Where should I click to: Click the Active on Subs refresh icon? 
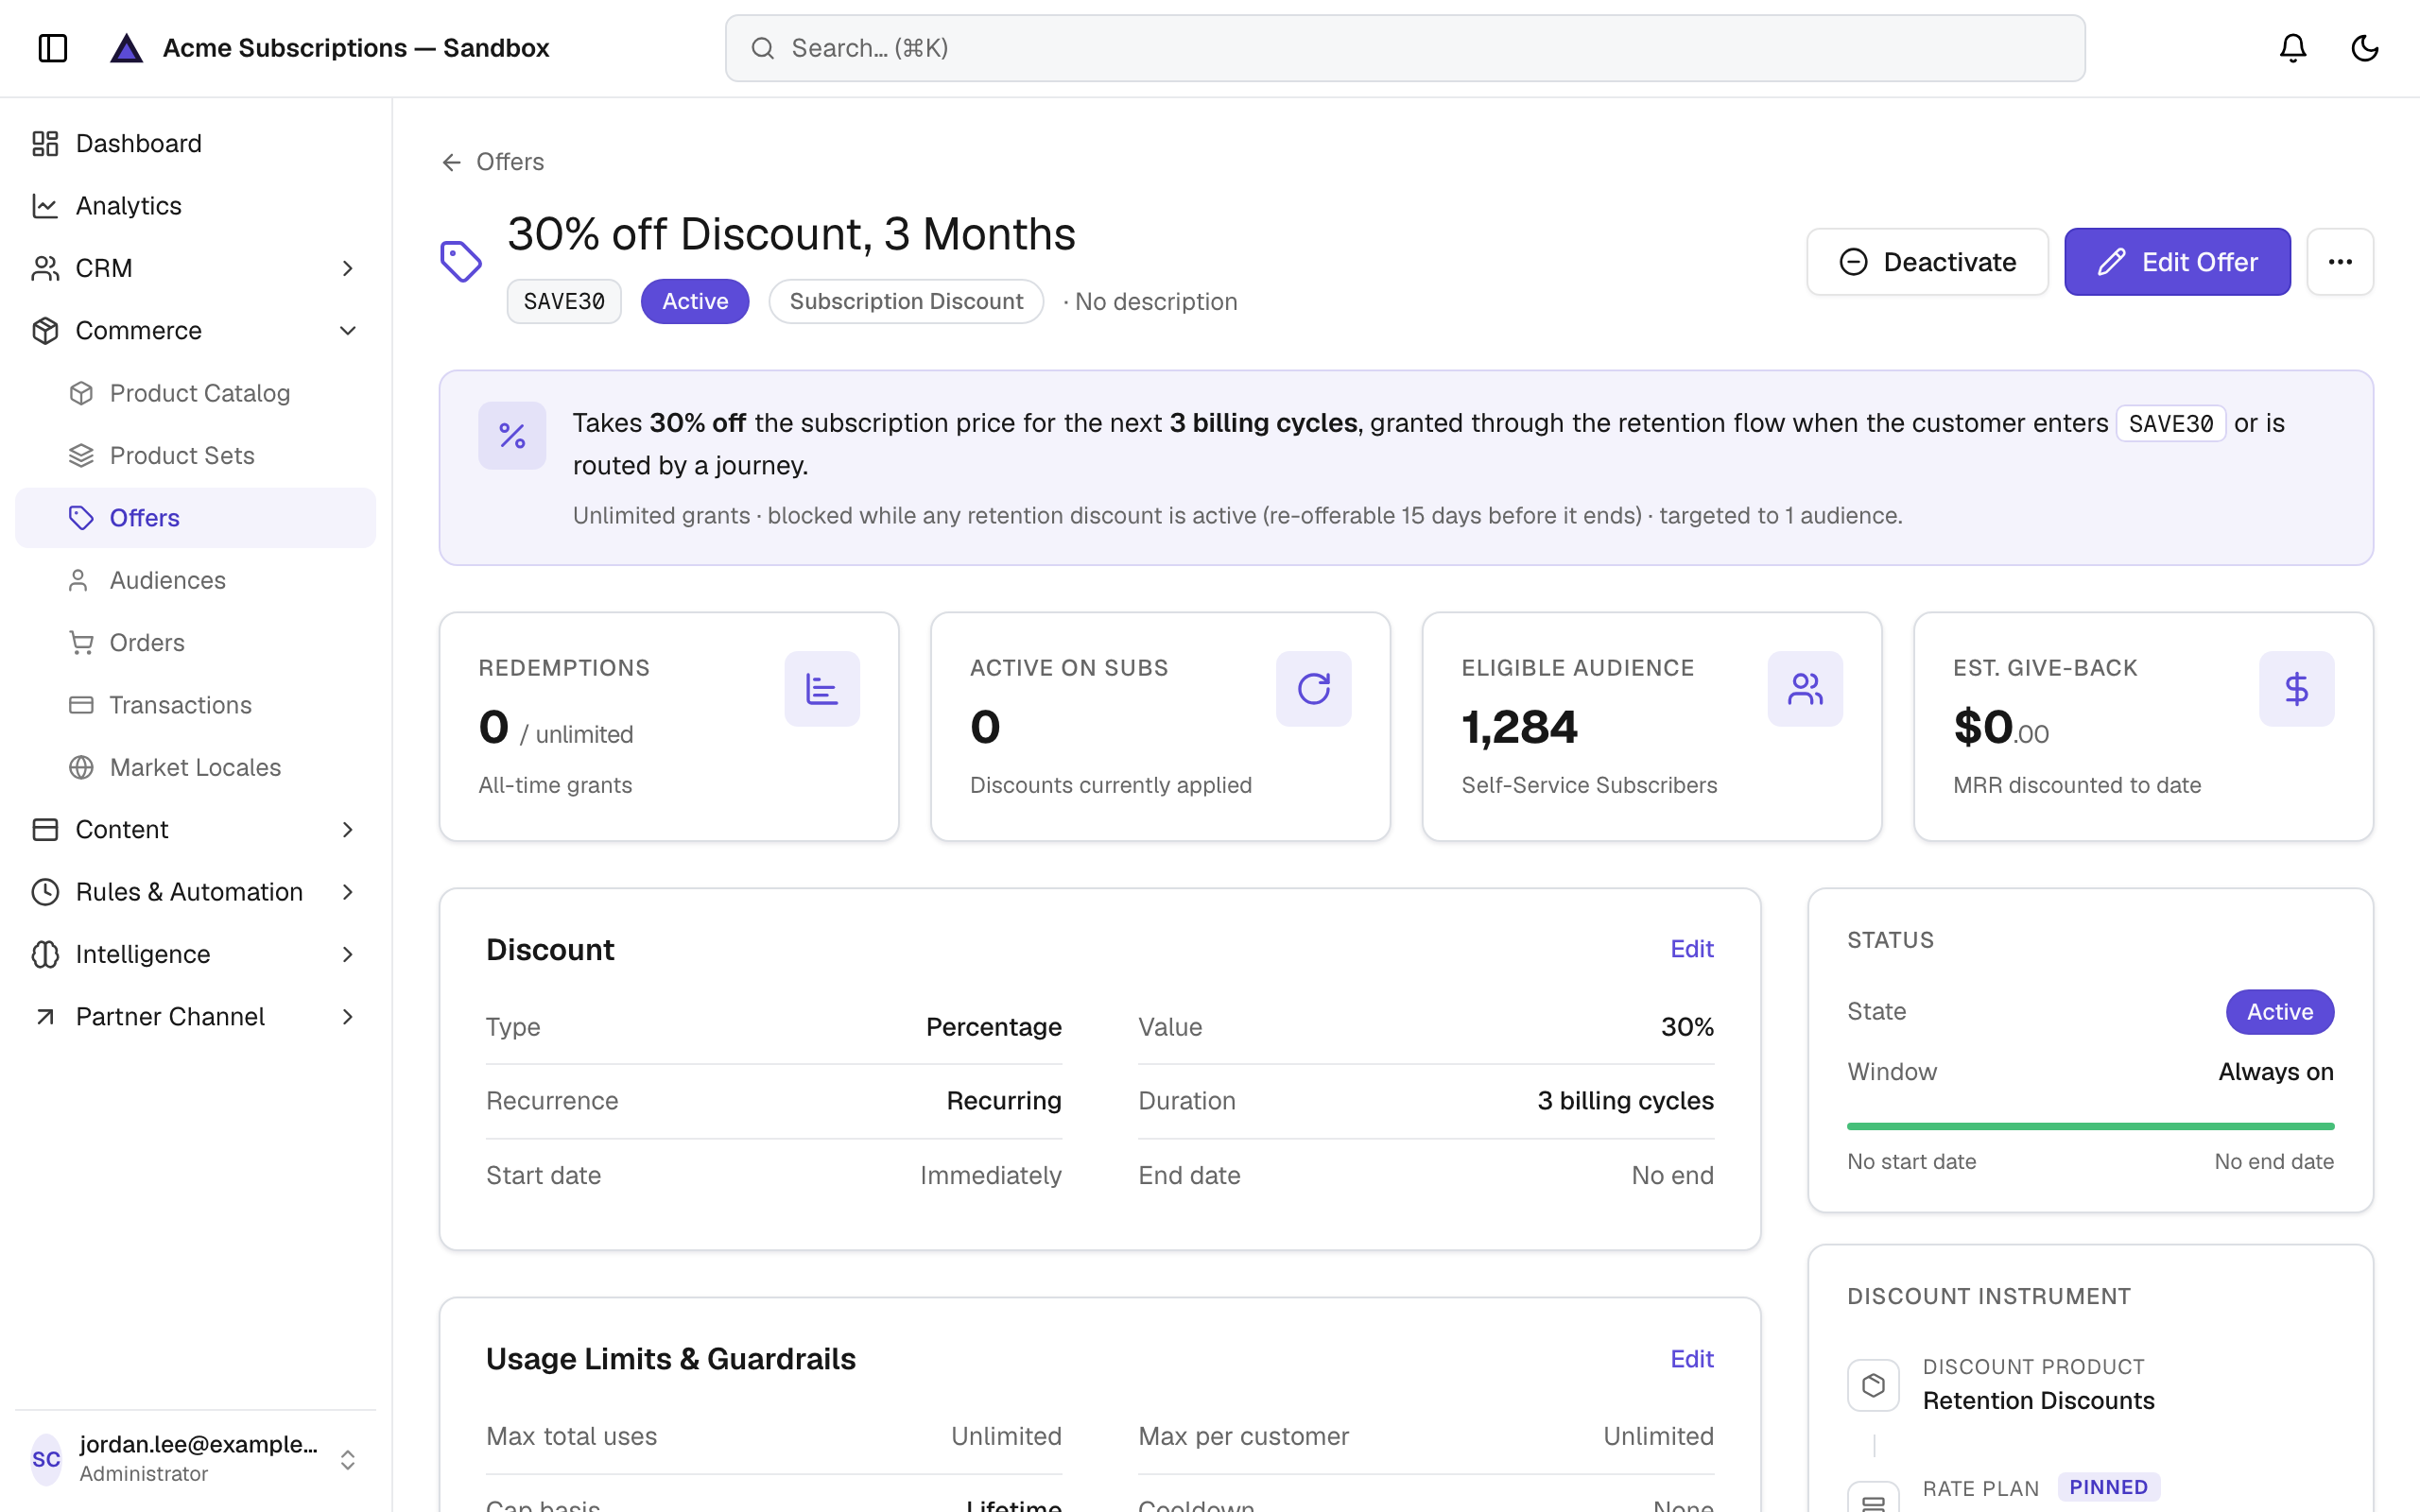pyautogui.click(x=1313, y=689)
